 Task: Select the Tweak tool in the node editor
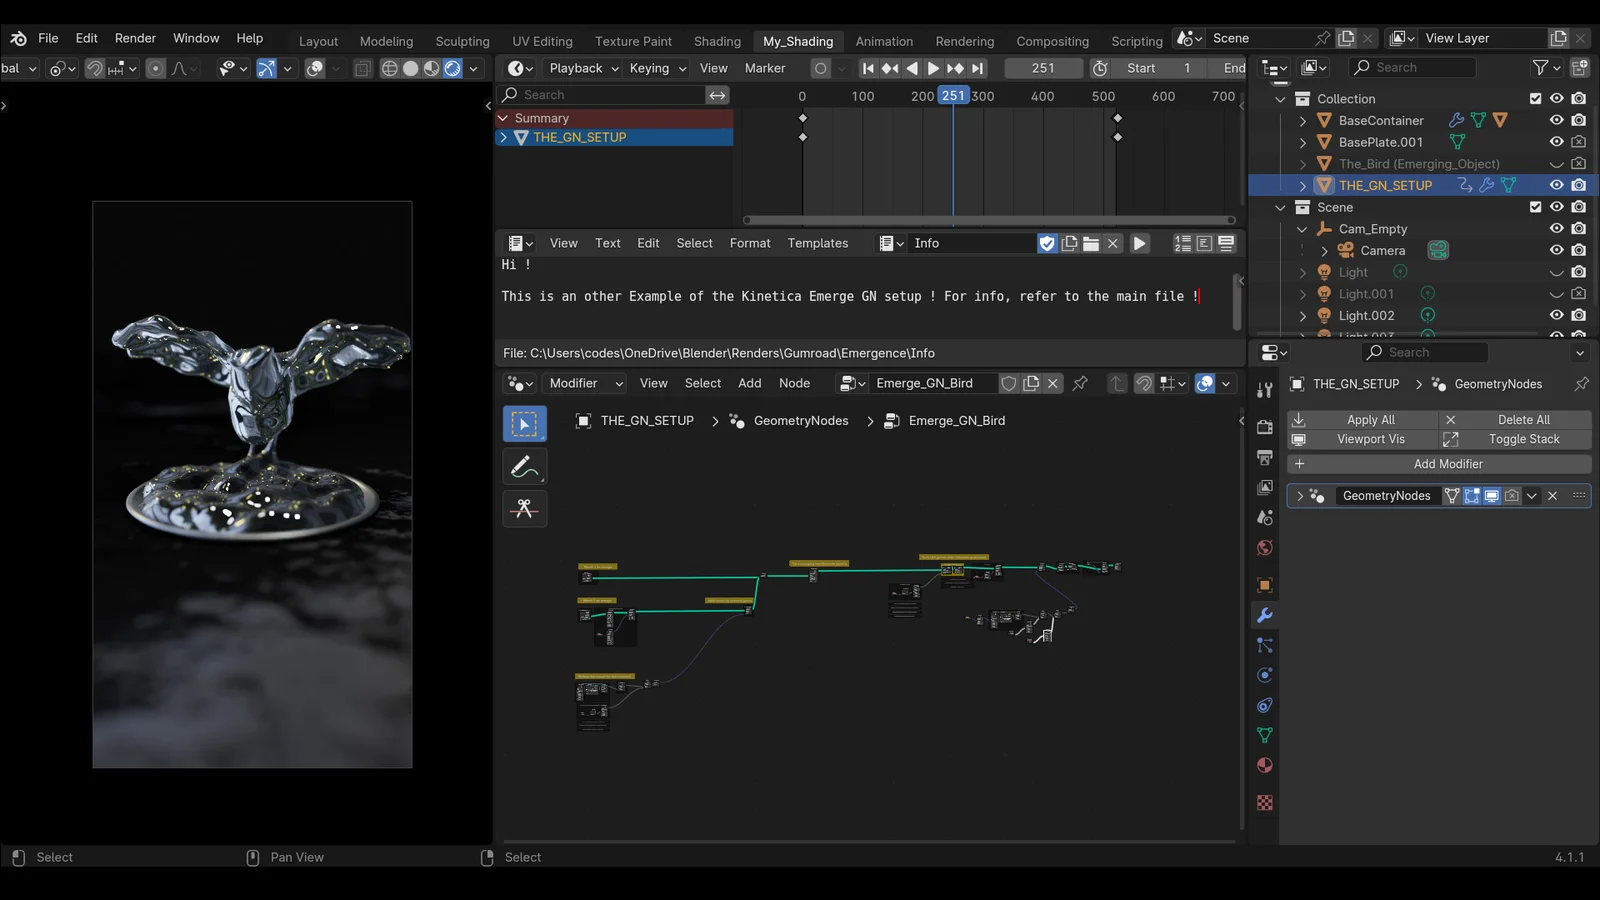pos(524,422)
